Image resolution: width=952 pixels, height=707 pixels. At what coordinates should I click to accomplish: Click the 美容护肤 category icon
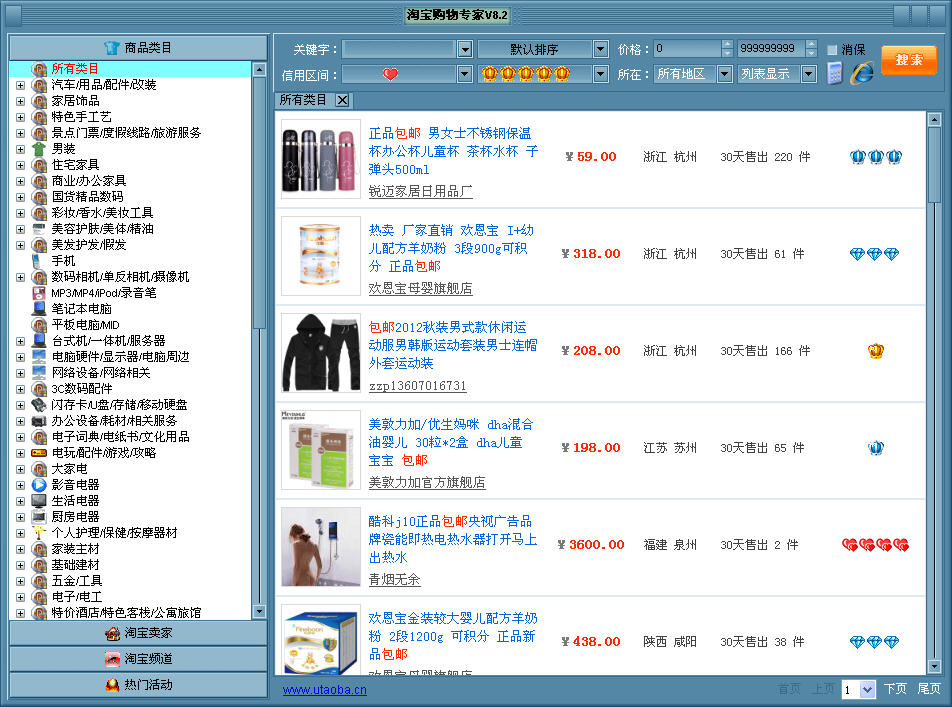pyautogui.click(x=39, y=229)
